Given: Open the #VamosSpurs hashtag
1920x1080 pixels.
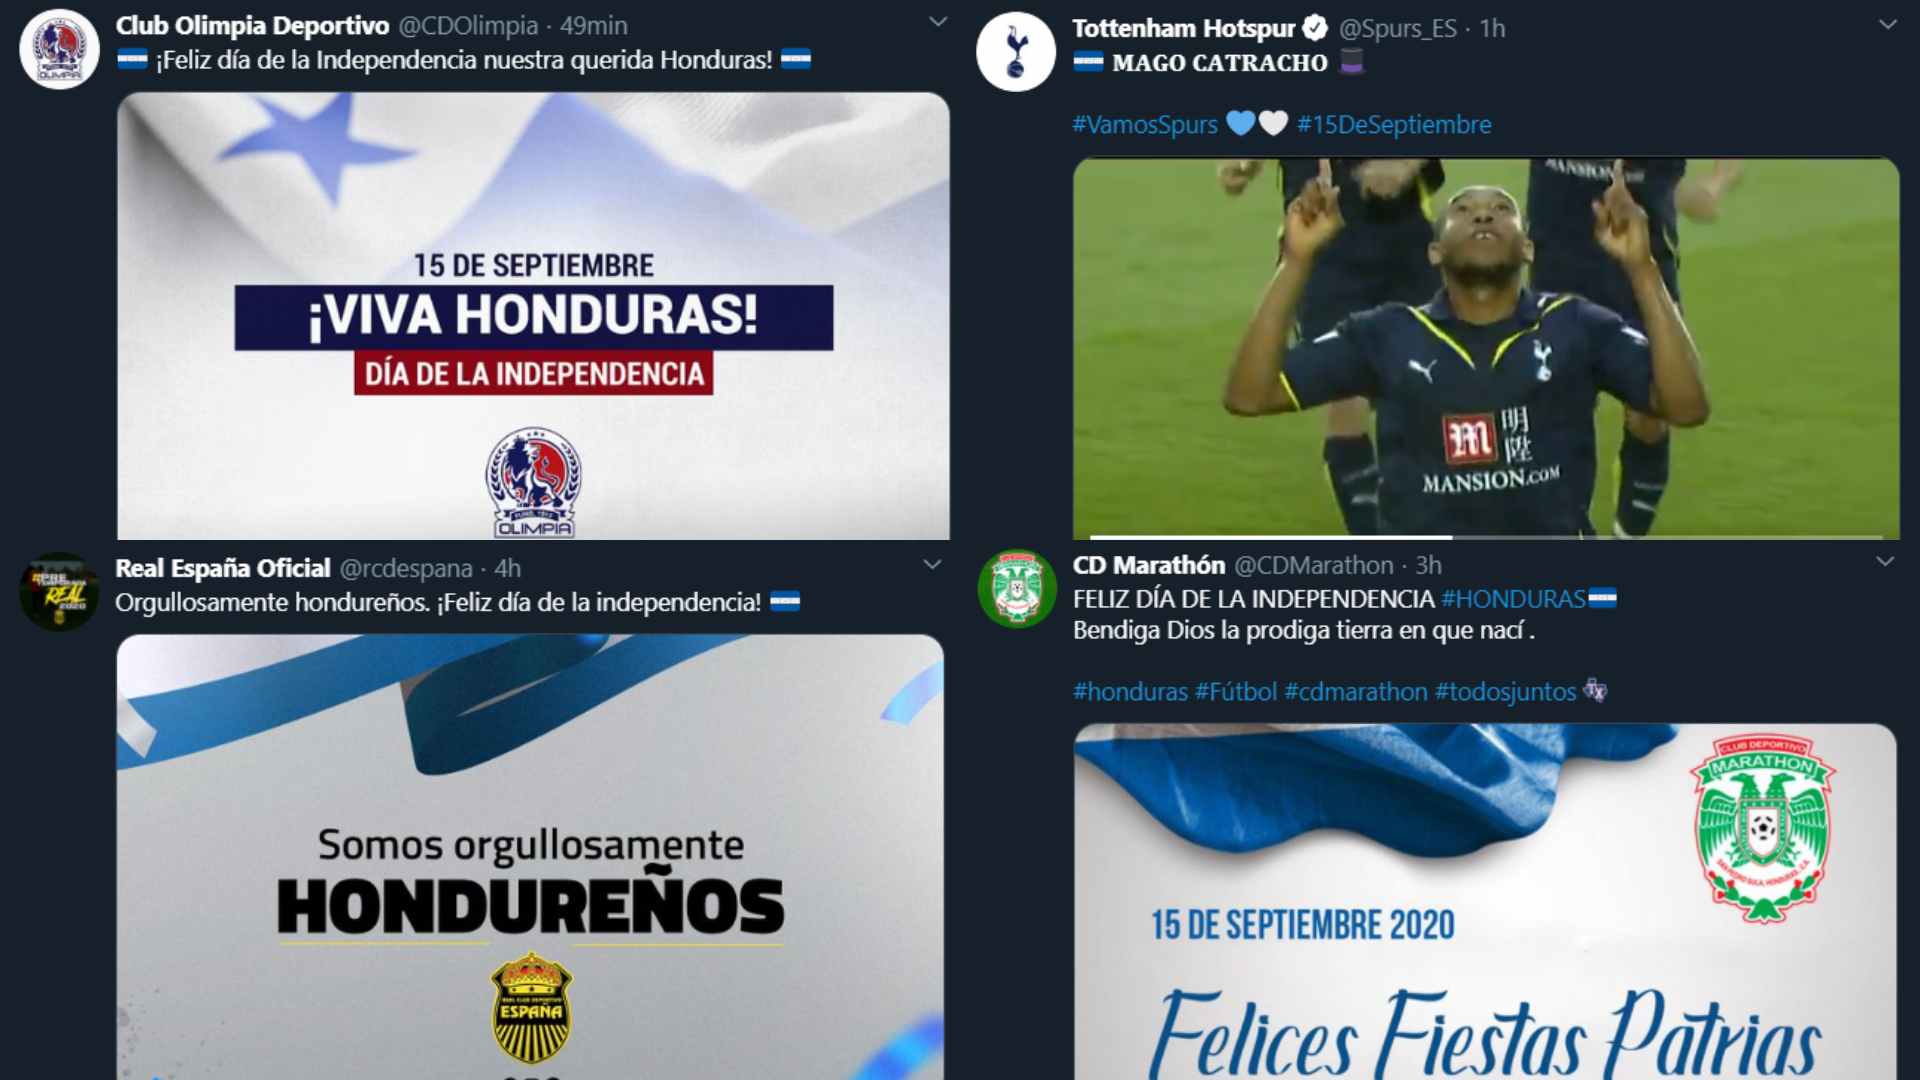Looking at the screenshot, I should [1145, 124].
